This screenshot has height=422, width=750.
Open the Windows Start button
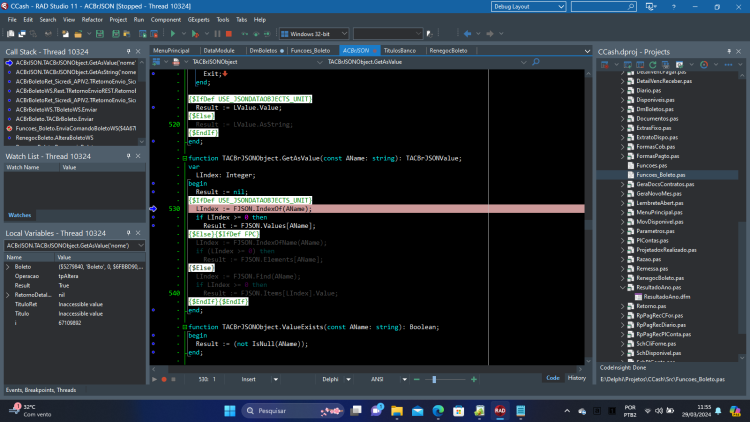point(230,411)
